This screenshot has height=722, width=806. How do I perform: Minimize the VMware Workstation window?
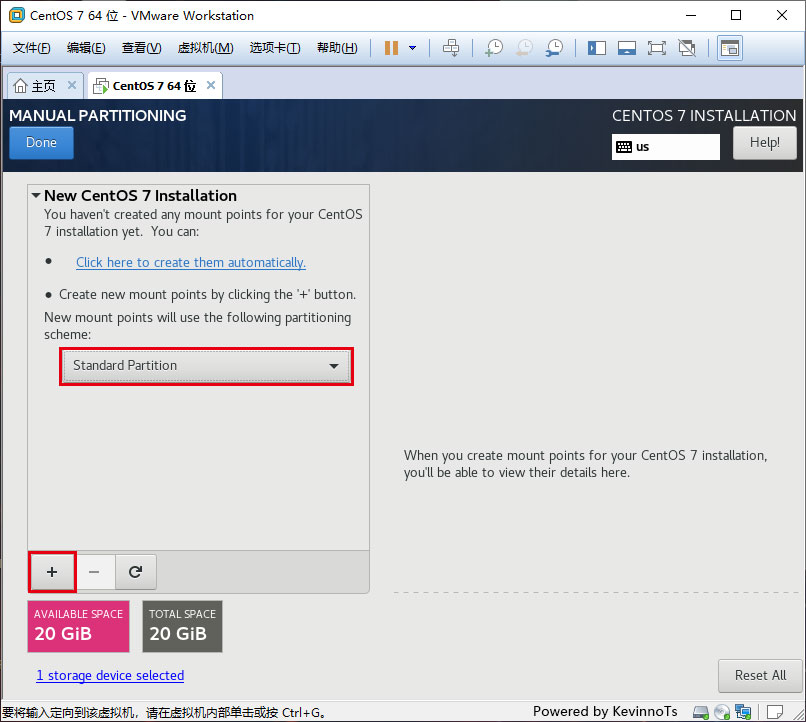coord(691,15)
